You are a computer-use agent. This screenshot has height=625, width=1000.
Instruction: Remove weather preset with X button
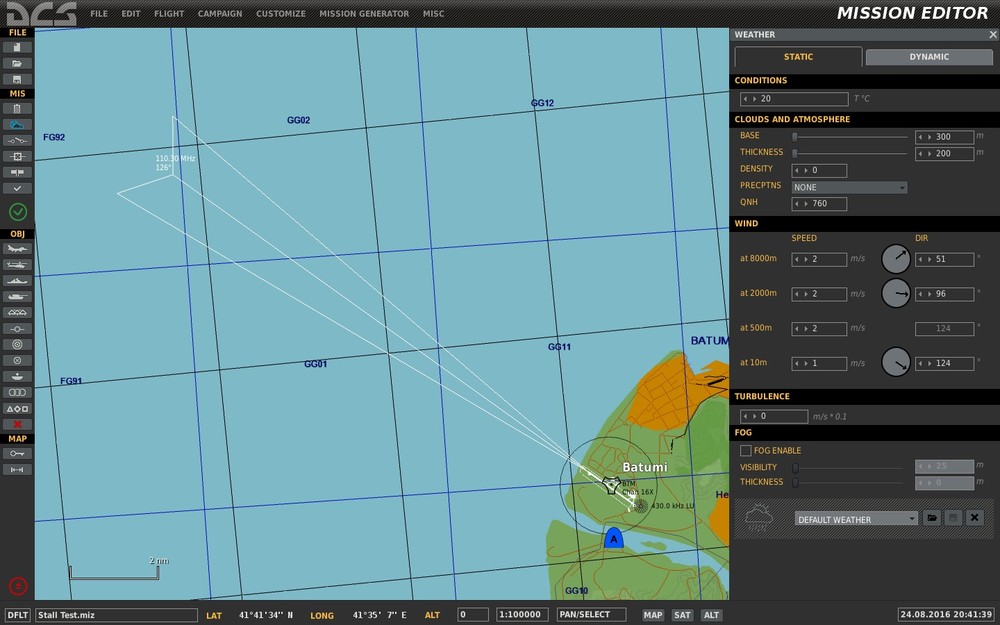tap(974, 518)
